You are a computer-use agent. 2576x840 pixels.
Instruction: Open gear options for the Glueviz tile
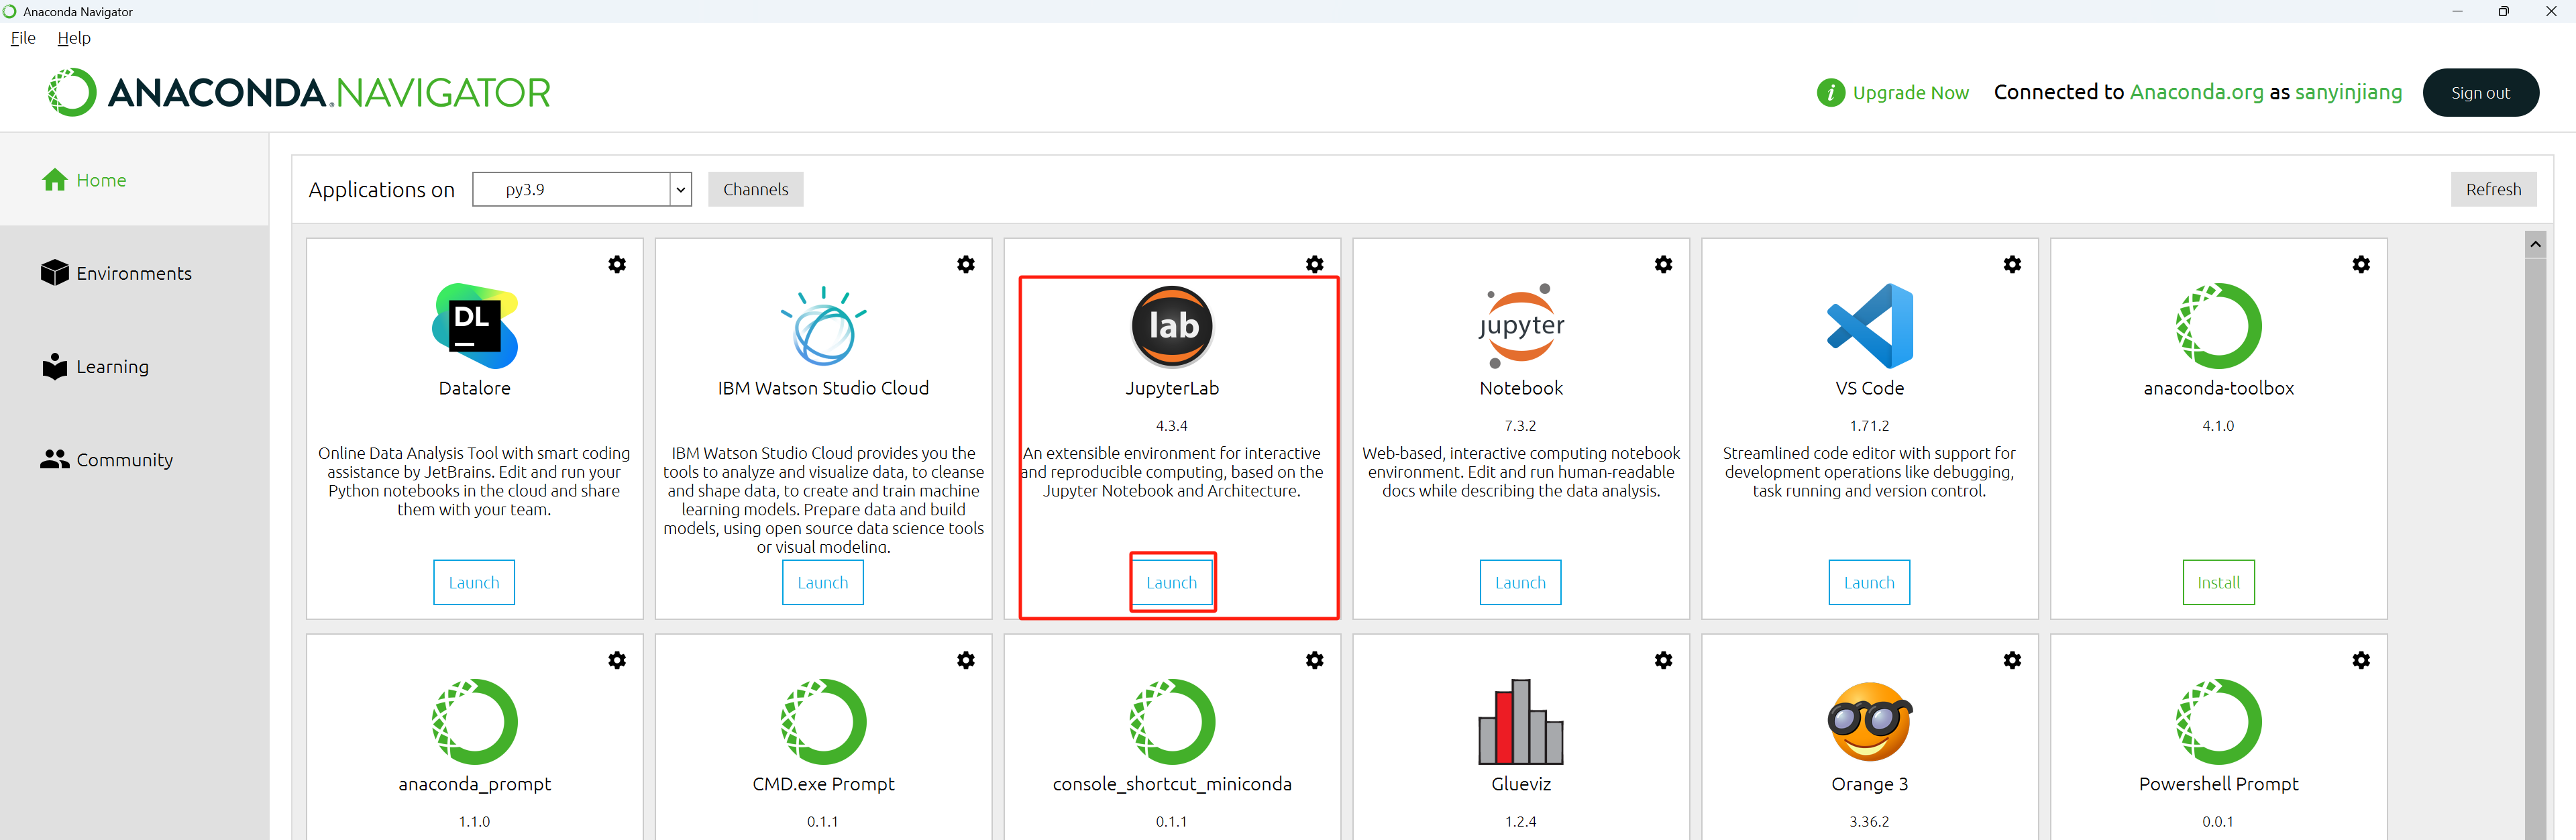pos(1663,660)
